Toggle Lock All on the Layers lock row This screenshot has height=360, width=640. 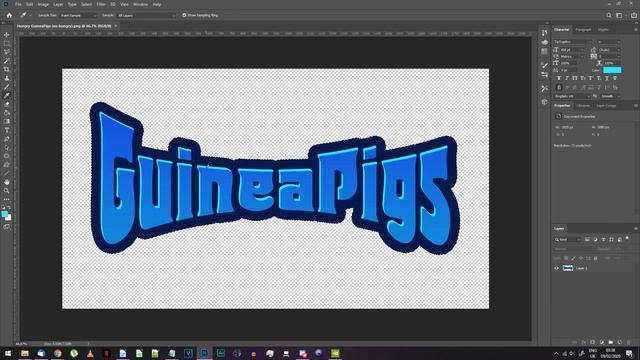click(596, 258)
